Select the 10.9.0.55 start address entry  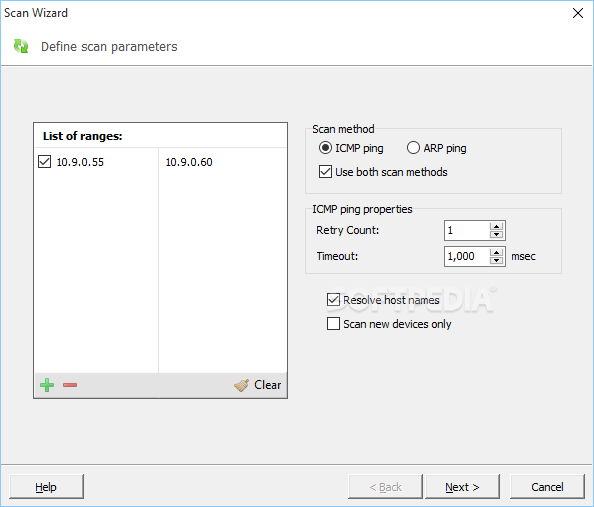tap(80, 162)
